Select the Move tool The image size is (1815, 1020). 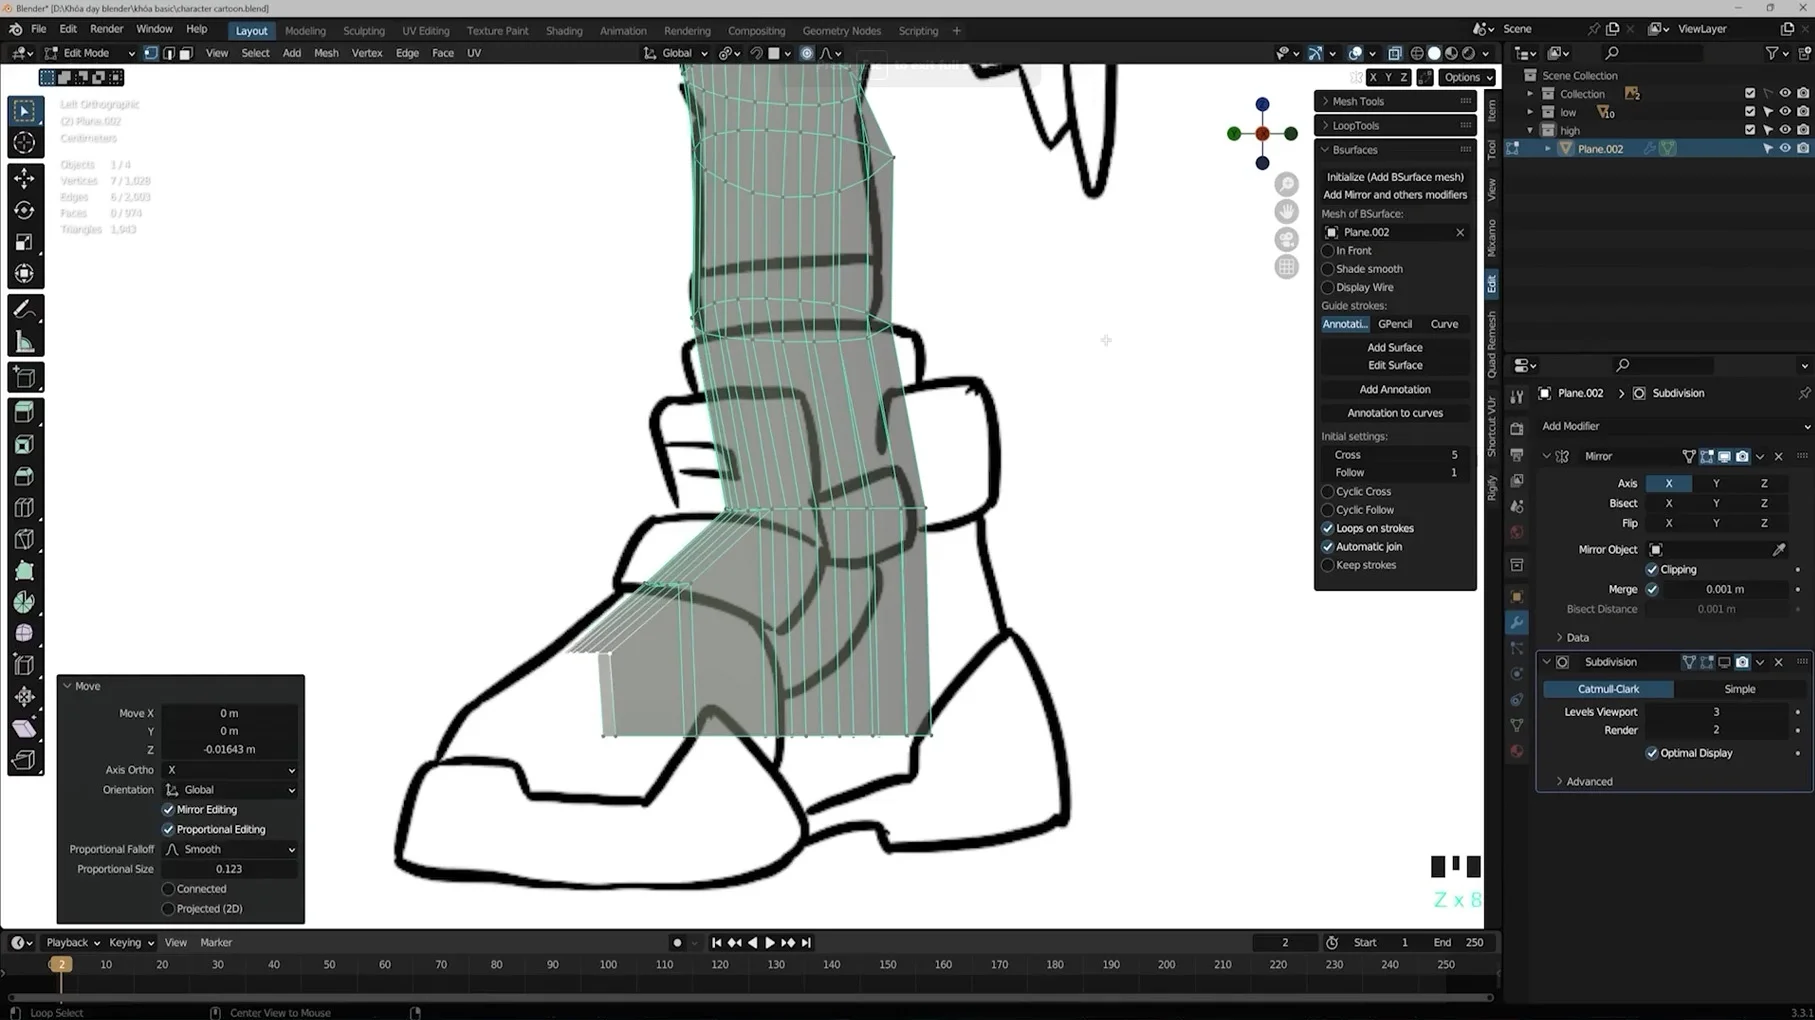coord(25,178)
